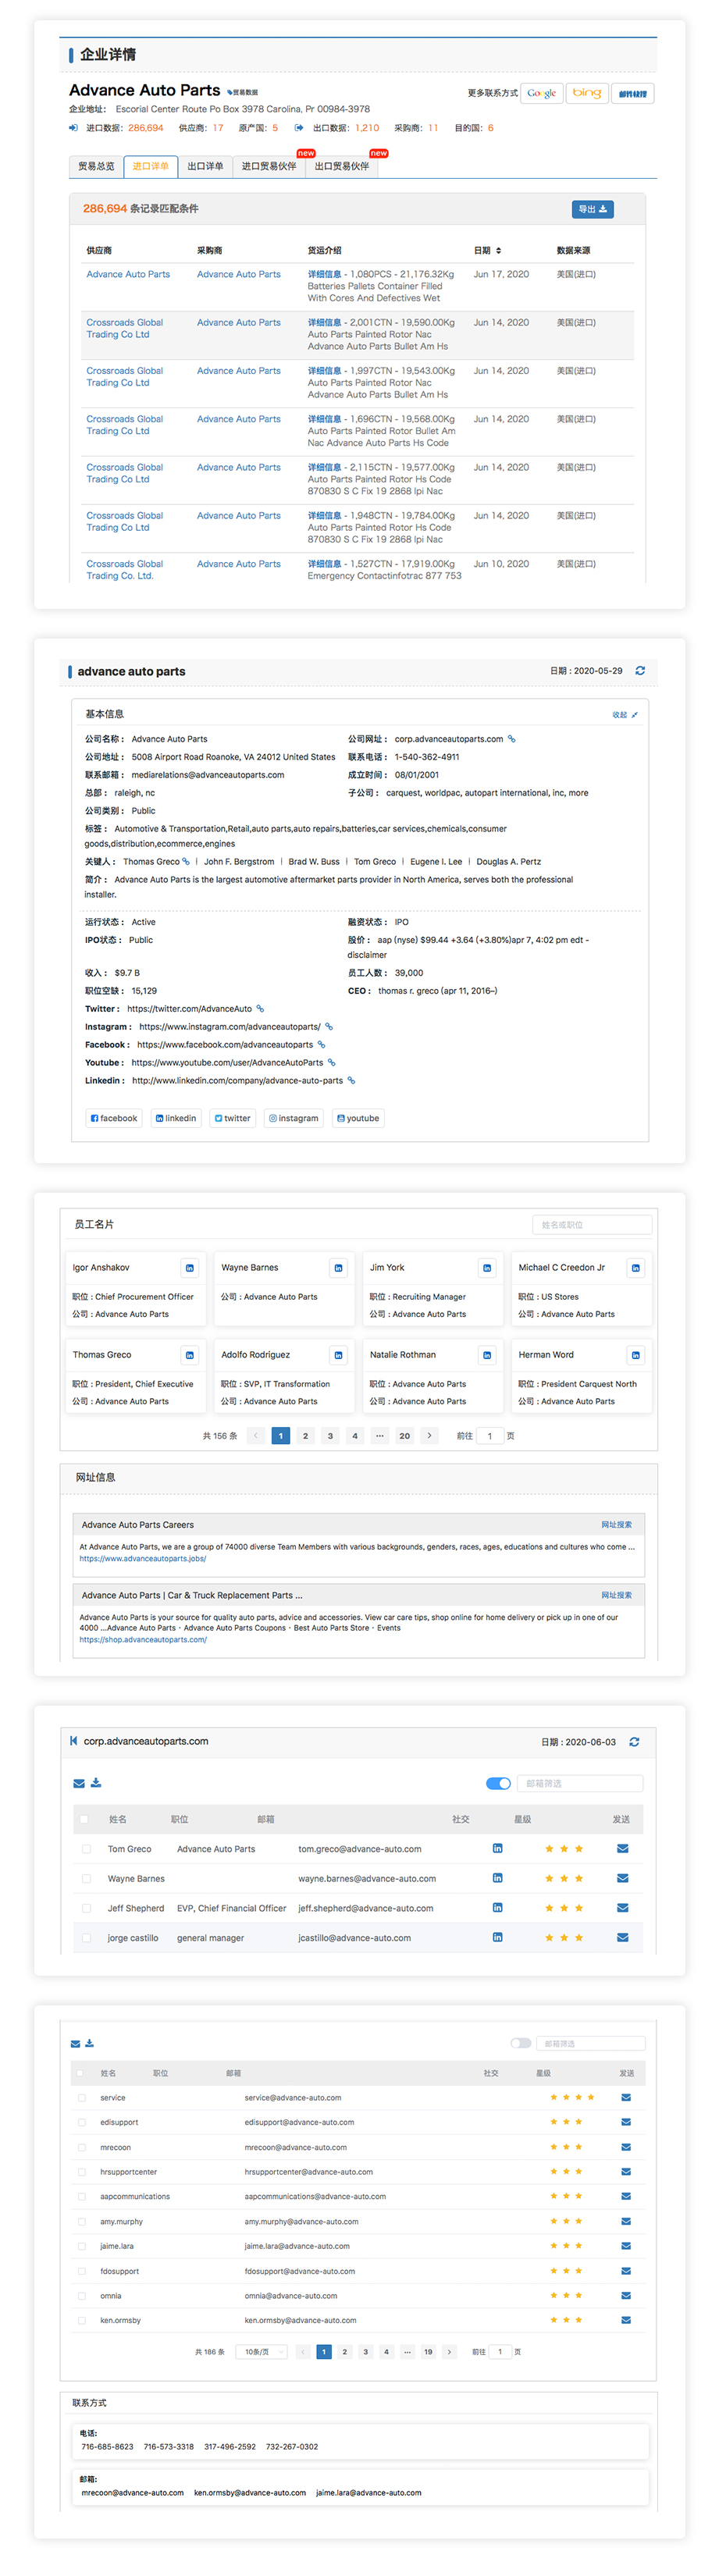This screenshot has width=719, height=2576.
Task: Tick the checkbox for Tom Greco
Action: (86, 1849)
